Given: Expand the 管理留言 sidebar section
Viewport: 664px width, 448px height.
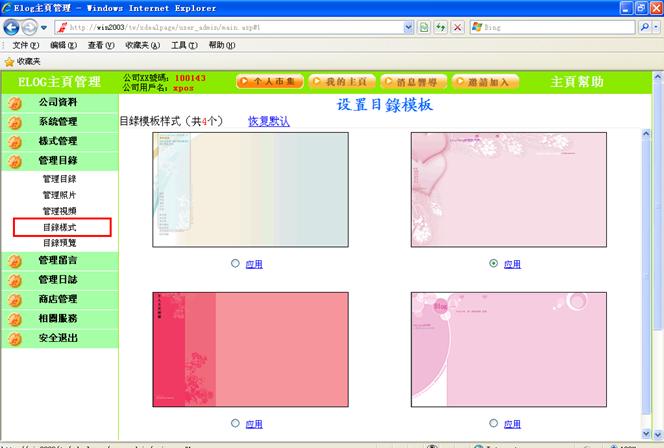Looking at the screenshot, I should pos(57,260).
